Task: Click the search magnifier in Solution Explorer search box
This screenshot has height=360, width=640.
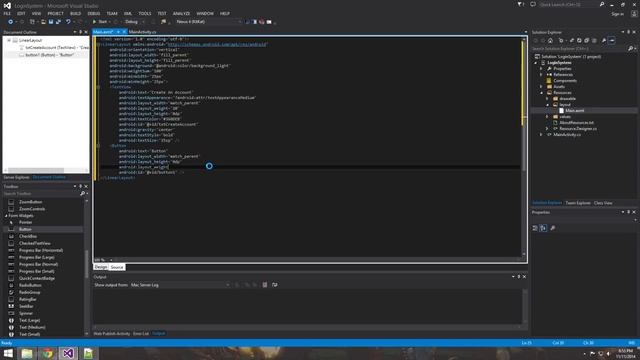Action: (630, 49)
